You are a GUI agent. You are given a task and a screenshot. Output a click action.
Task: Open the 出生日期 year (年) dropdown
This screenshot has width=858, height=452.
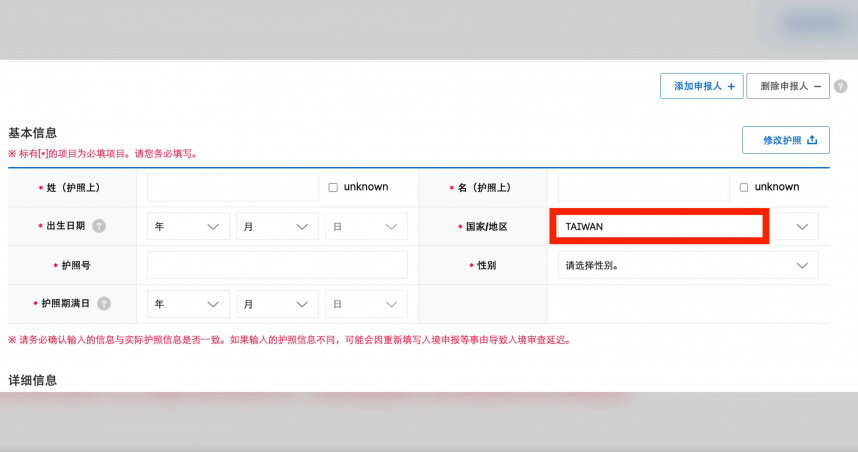[188, 227]
